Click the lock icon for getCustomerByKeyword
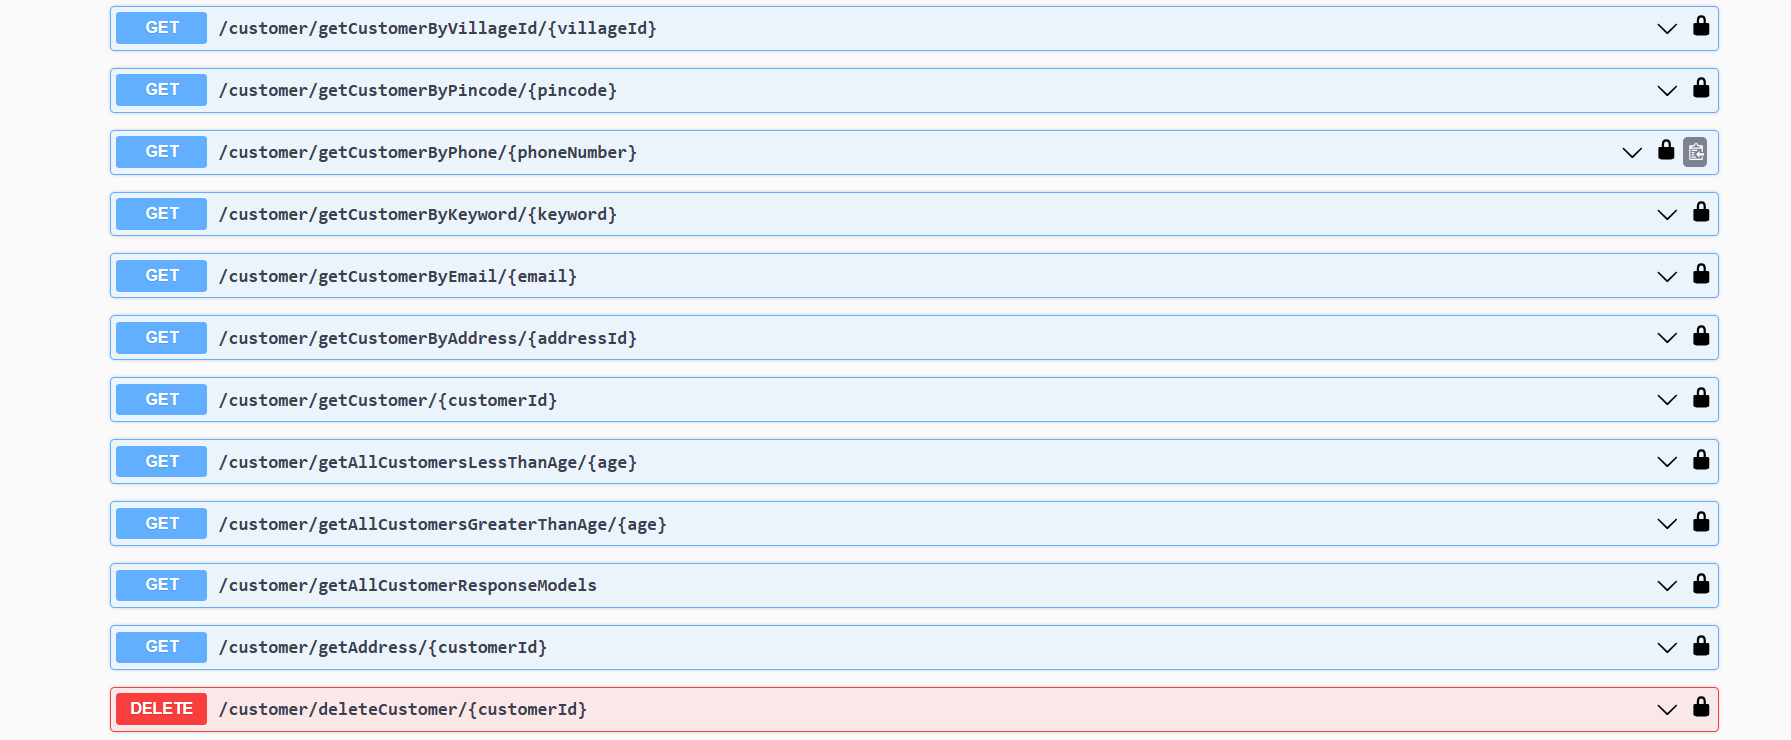Image resolution: width=1791 pixels, height=740 pixels. coord(1701,212)
